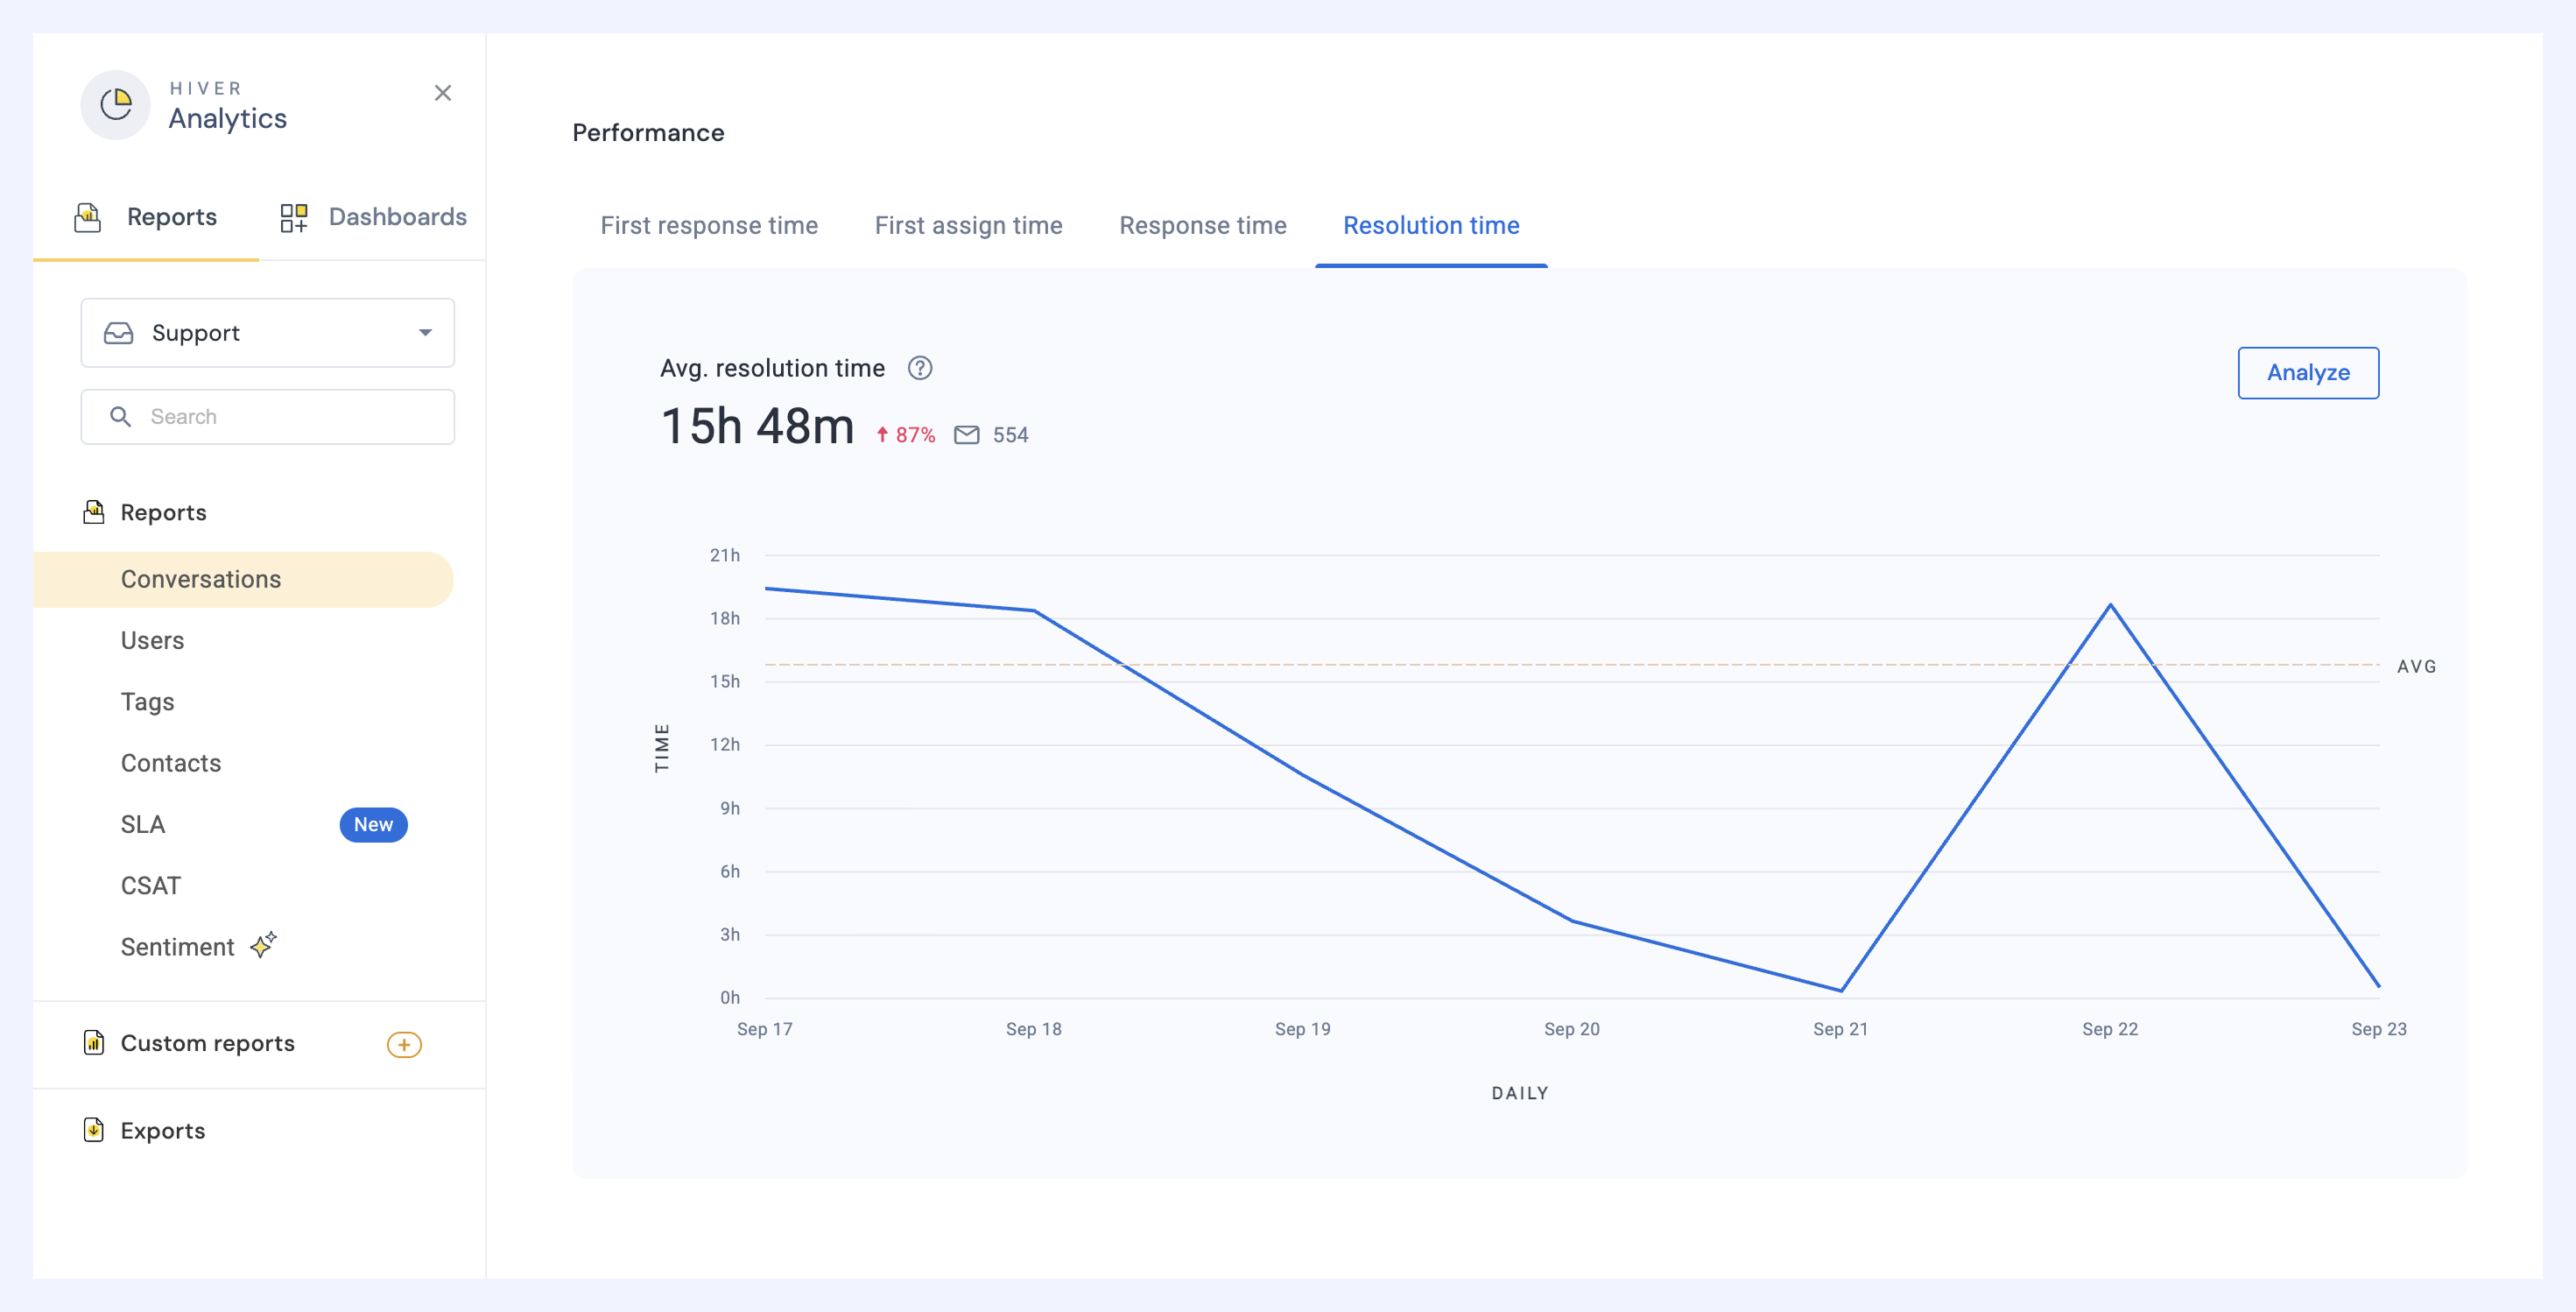The width and height of the screenshot is (2576, 1312).
Task: Switch to First assign time tab
Action: tap(968, 226)
